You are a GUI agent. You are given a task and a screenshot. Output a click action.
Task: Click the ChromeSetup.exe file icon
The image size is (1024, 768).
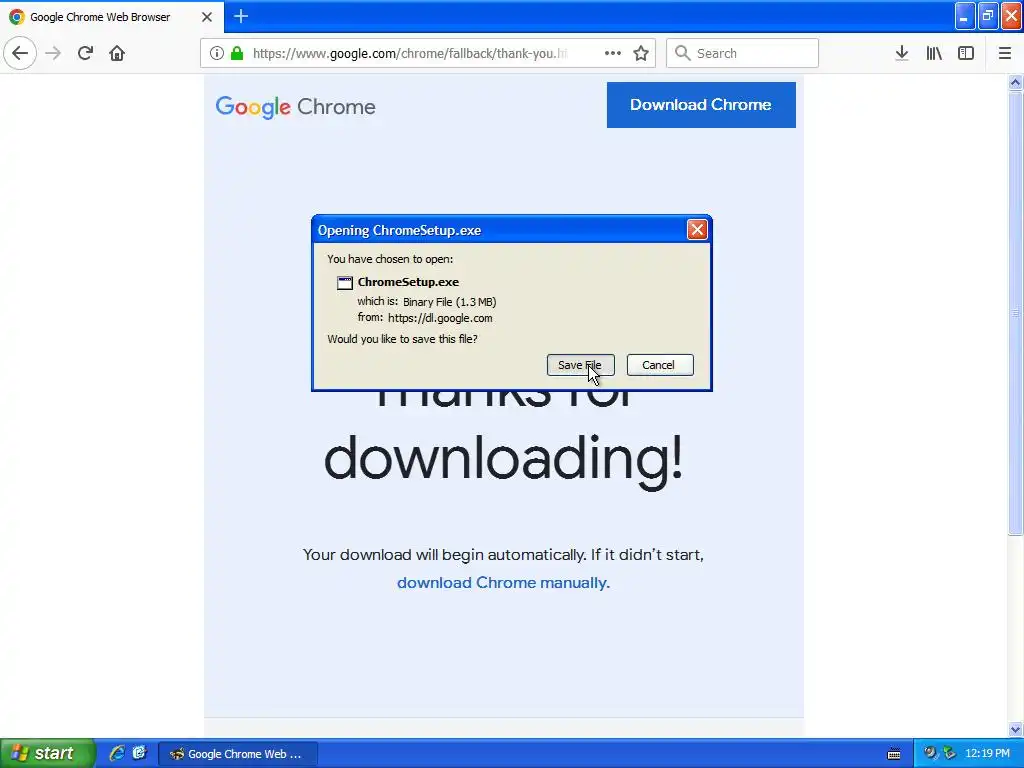[x=344, y=282]
